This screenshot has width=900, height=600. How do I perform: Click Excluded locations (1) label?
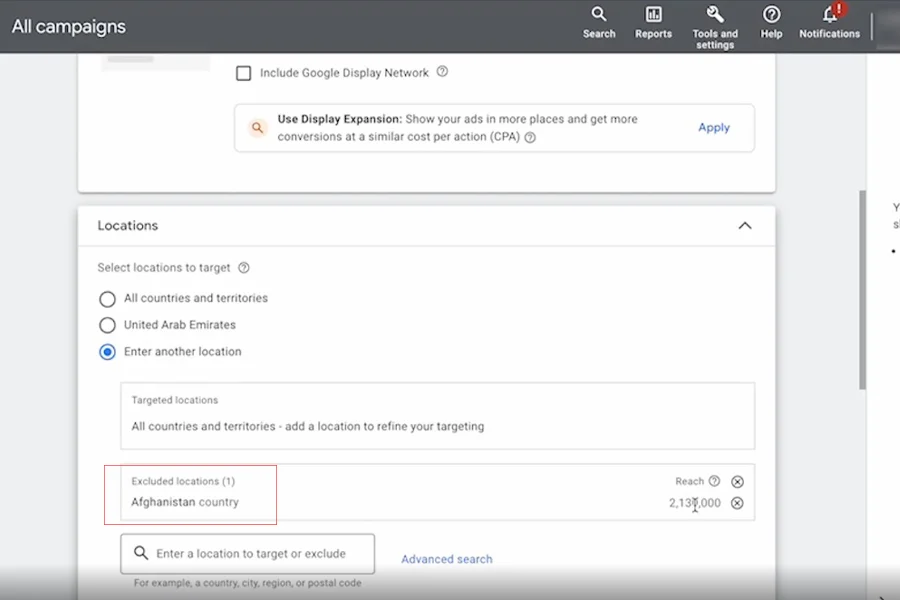pos(183,481)
